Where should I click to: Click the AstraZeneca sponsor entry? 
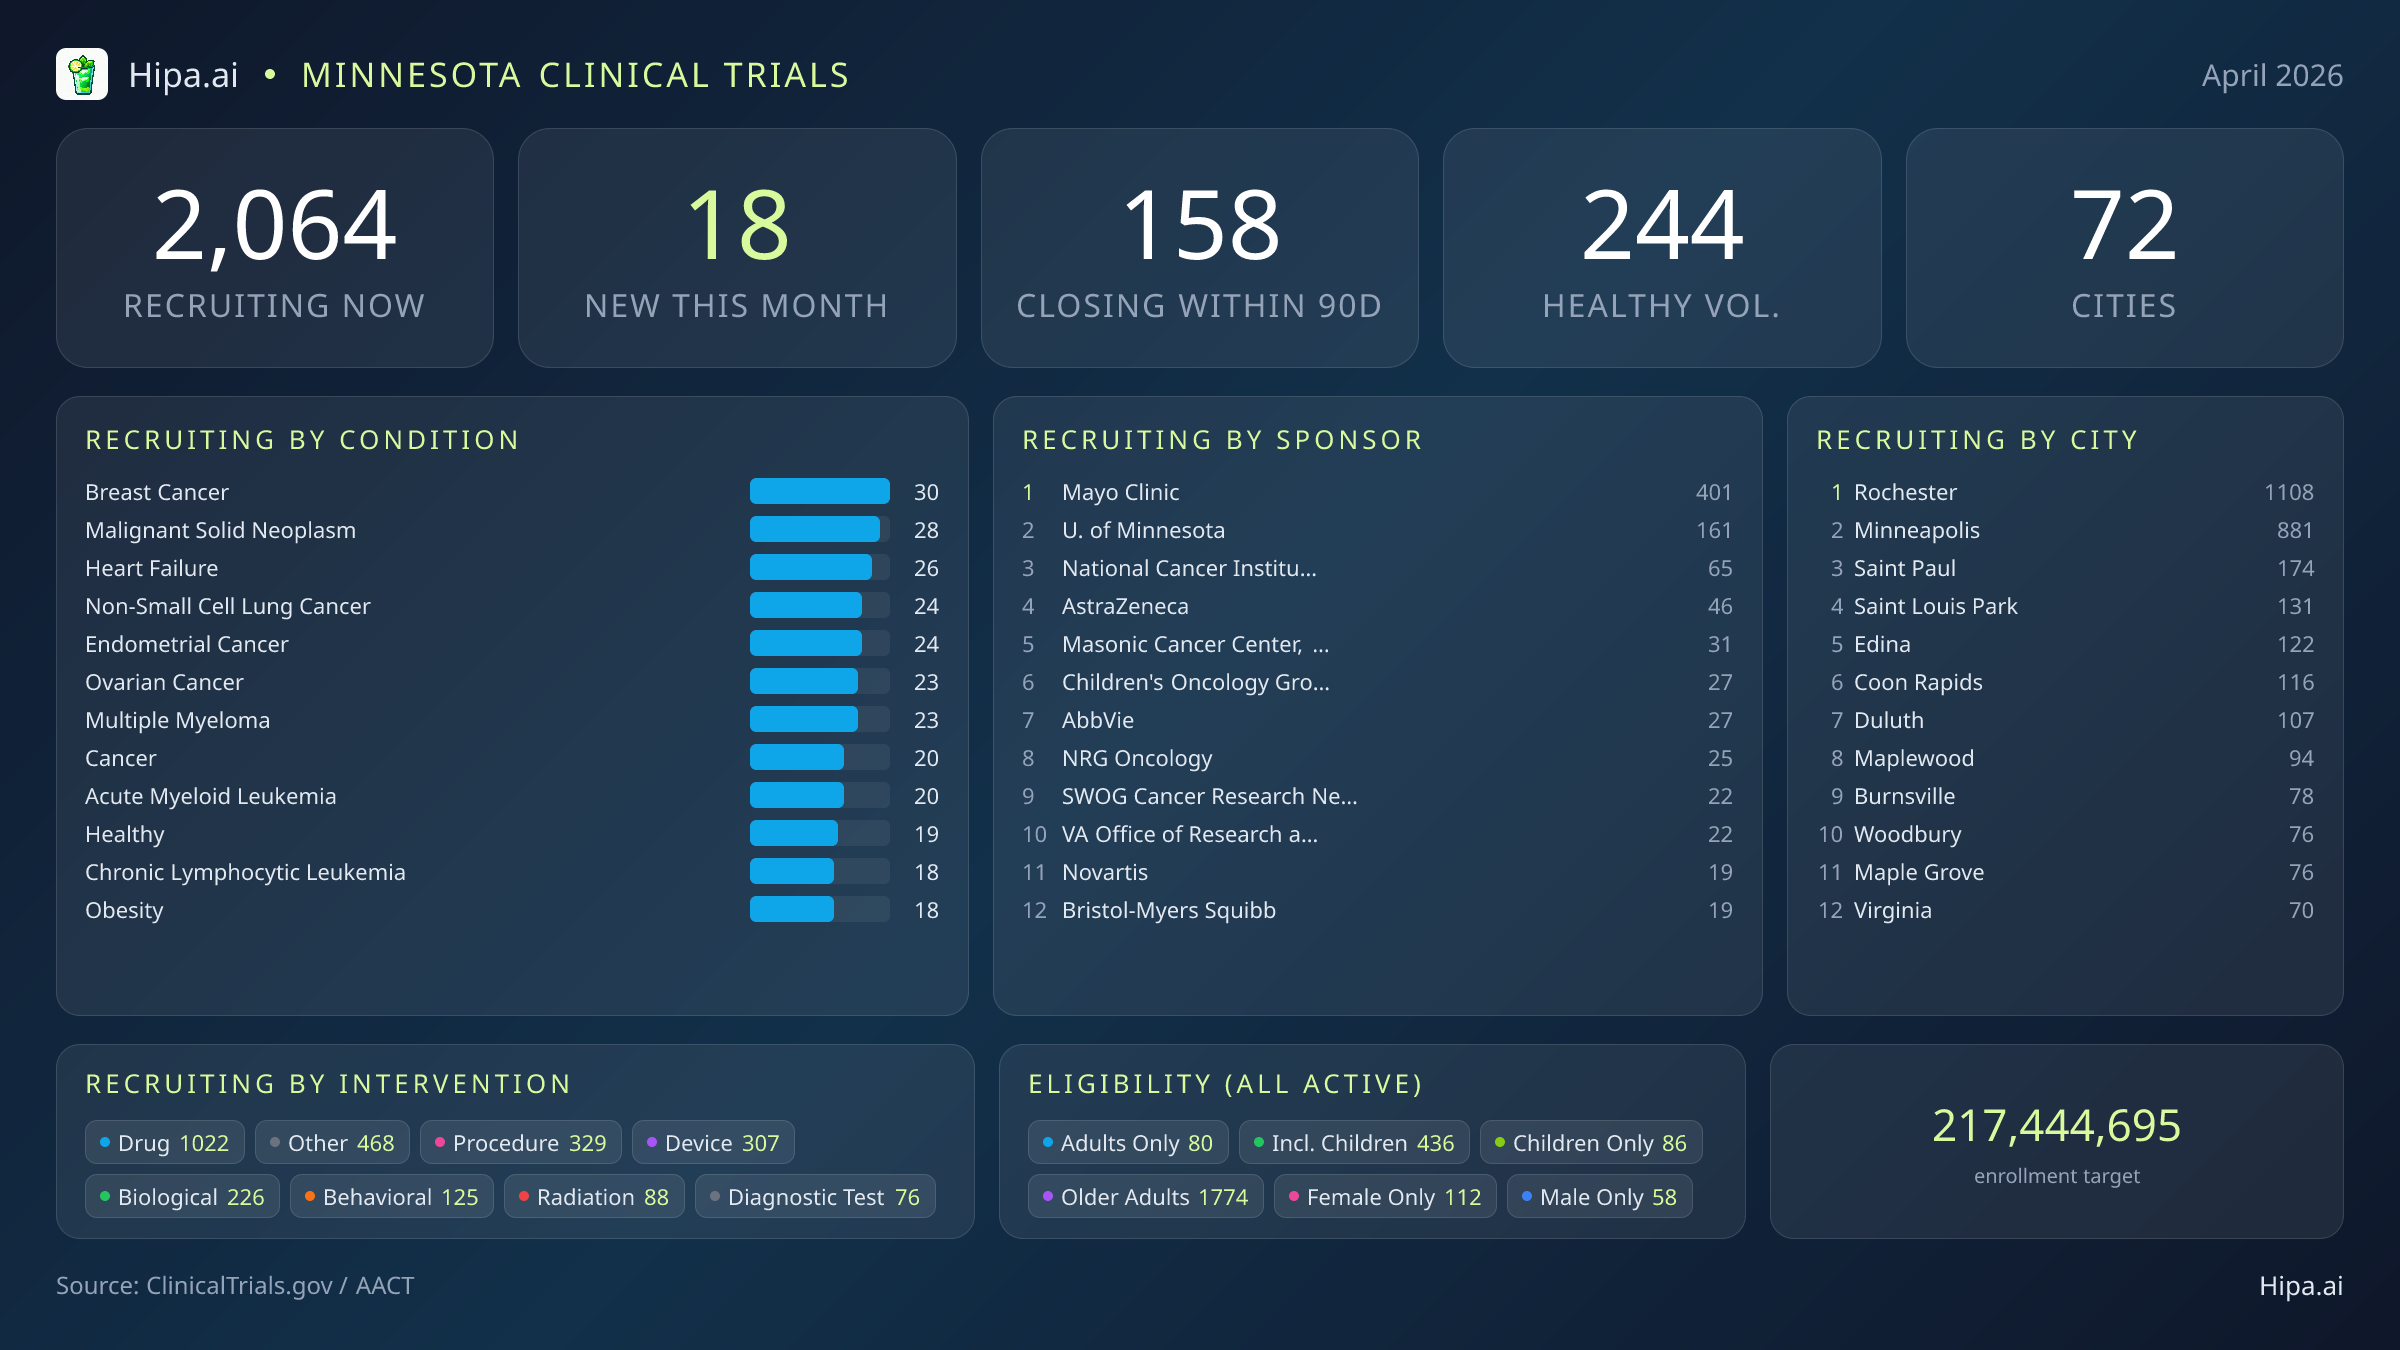[x=1377, y=606]
